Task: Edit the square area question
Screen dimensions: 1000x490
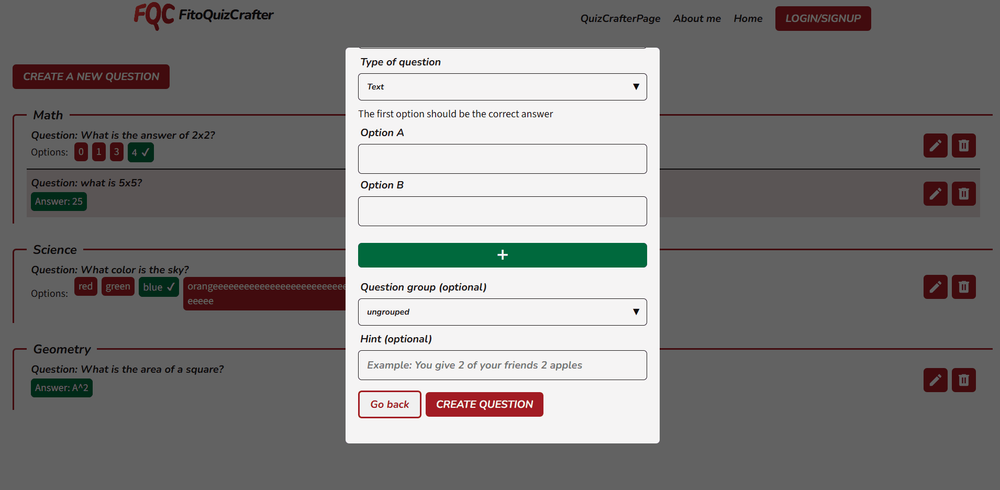Action: point(935,380)
